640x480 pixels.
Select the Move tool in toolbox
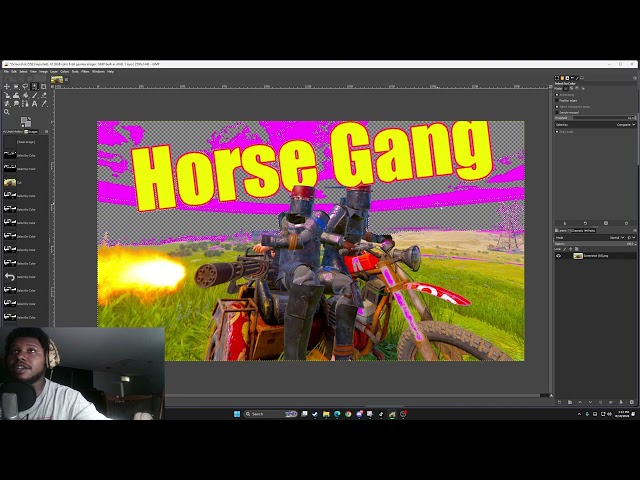click(7, 87)
